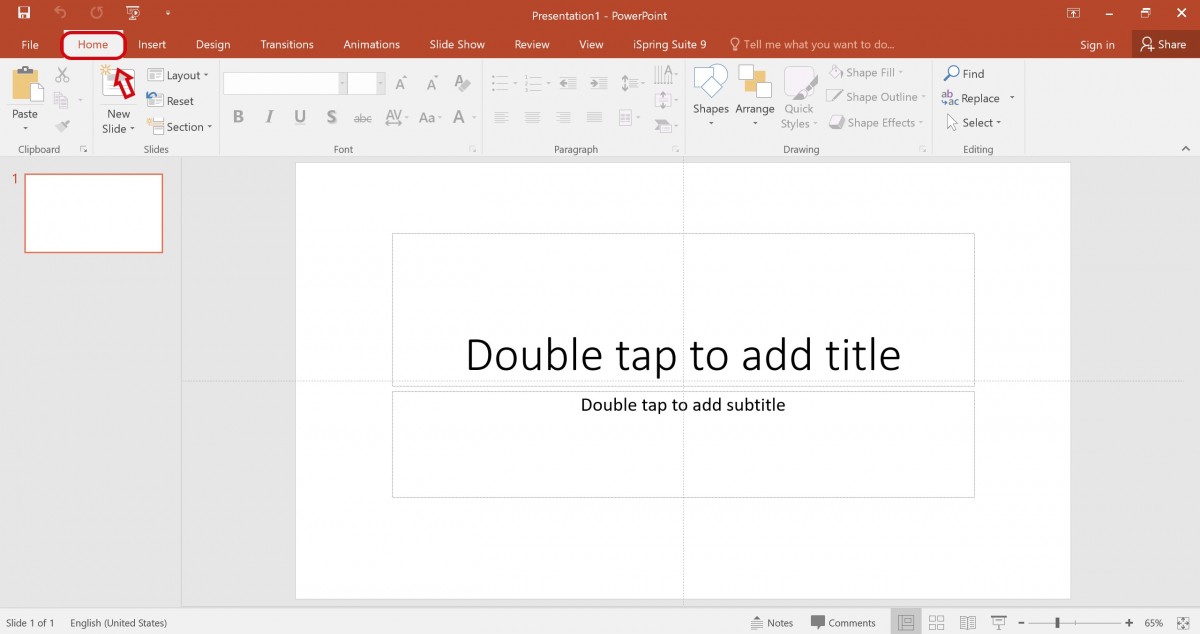Viewport: 1200px width, 634px height.
Task: Open the Select dropdown in Editing
Action: point(974,123)
